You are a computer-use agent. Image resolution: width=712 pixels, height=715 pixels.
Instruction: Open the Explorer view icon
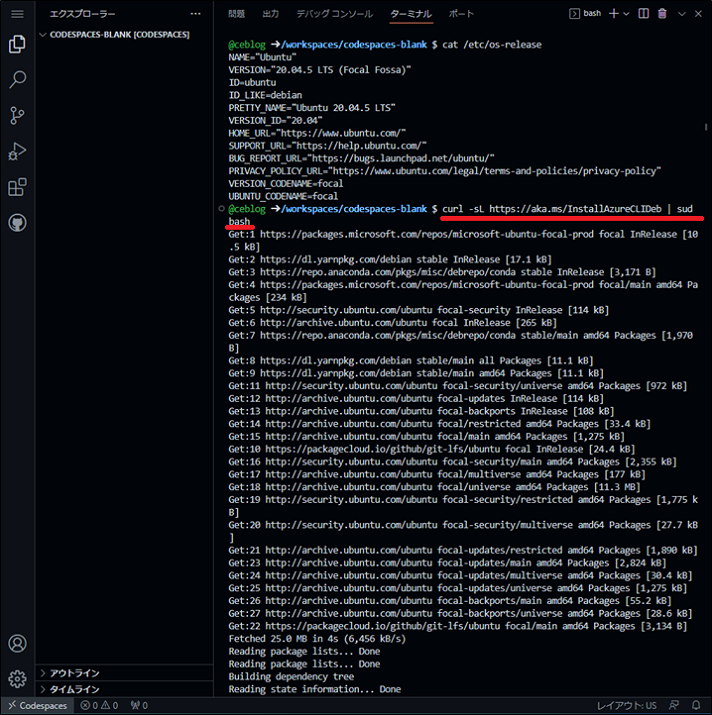pos(16,44)
